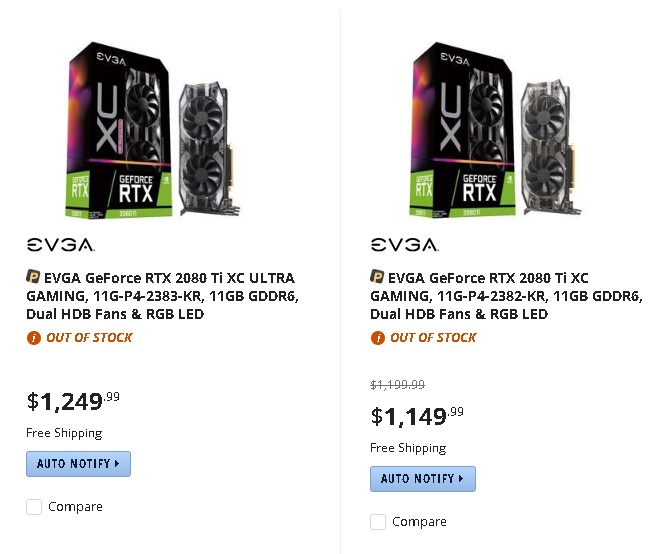Click the Compare label under the left card
This screenshot has width=672, height=554.
coord(75,506)
